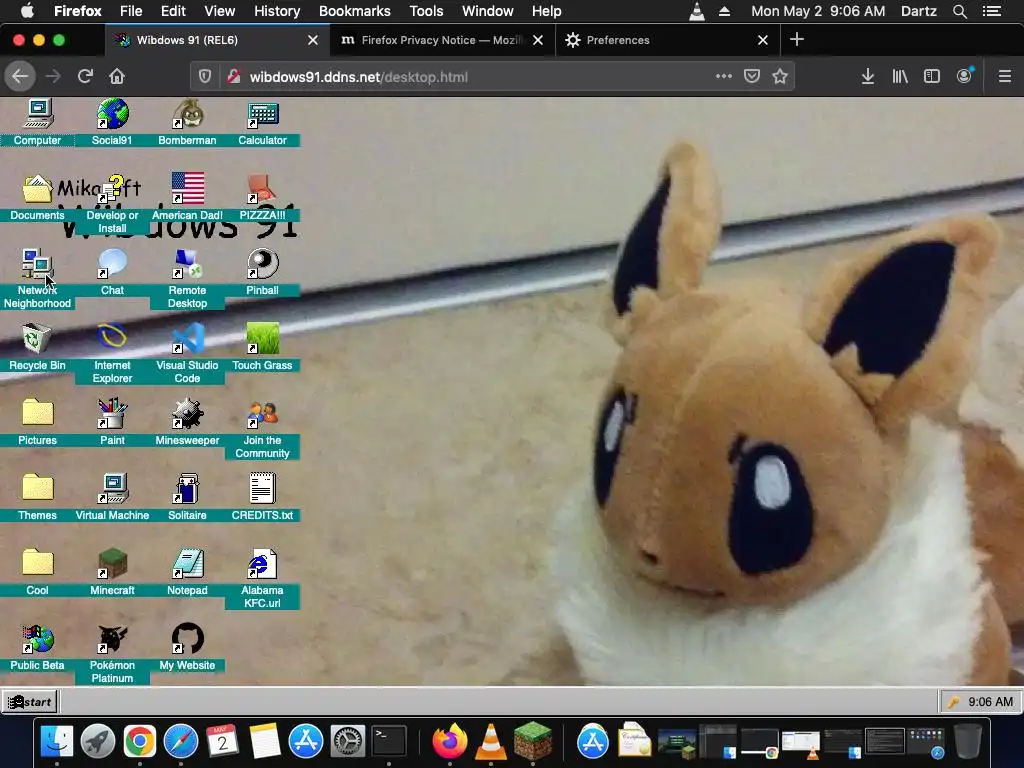Save page to Pocket
The height and width of the screenshot is (768, 1024).
752,76
